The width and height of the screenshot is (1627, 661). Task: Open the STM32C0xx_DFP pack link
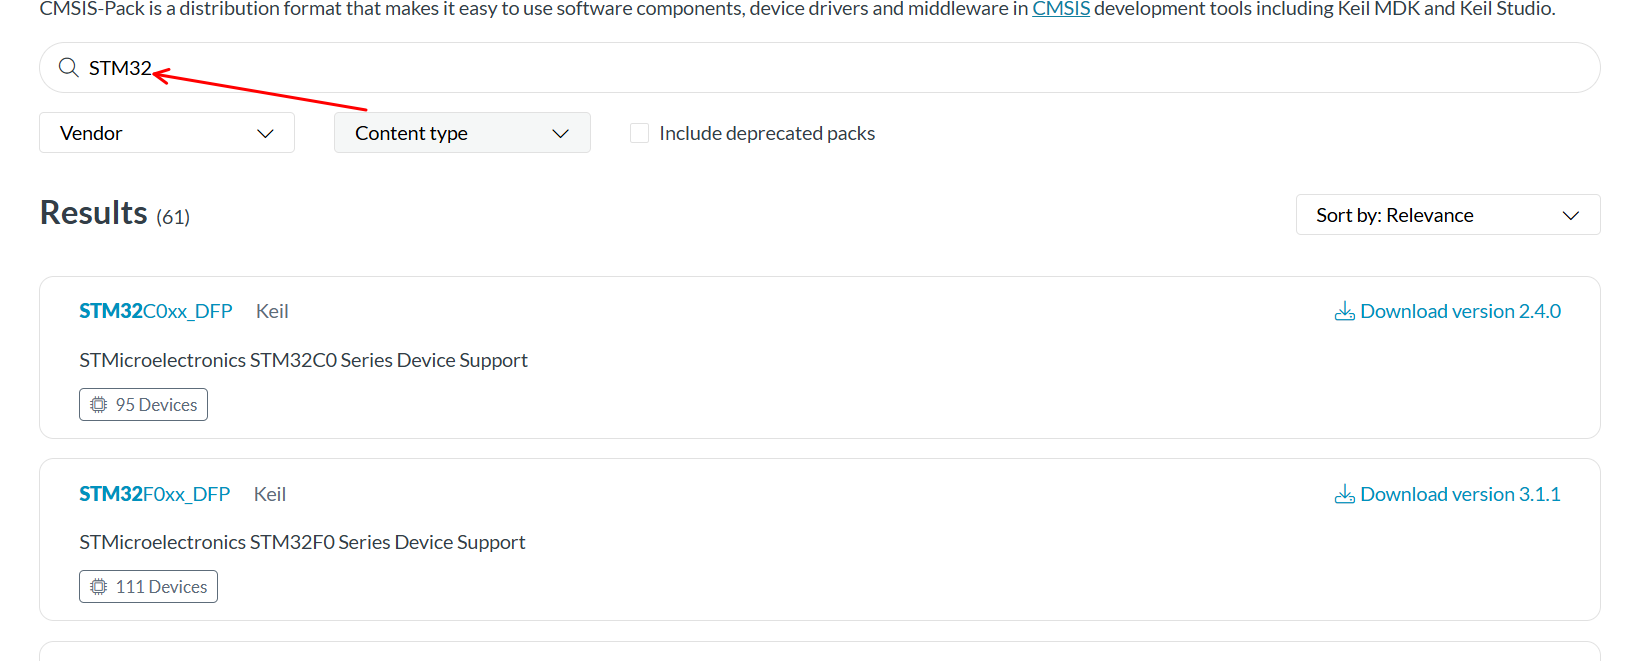point(156,311)
